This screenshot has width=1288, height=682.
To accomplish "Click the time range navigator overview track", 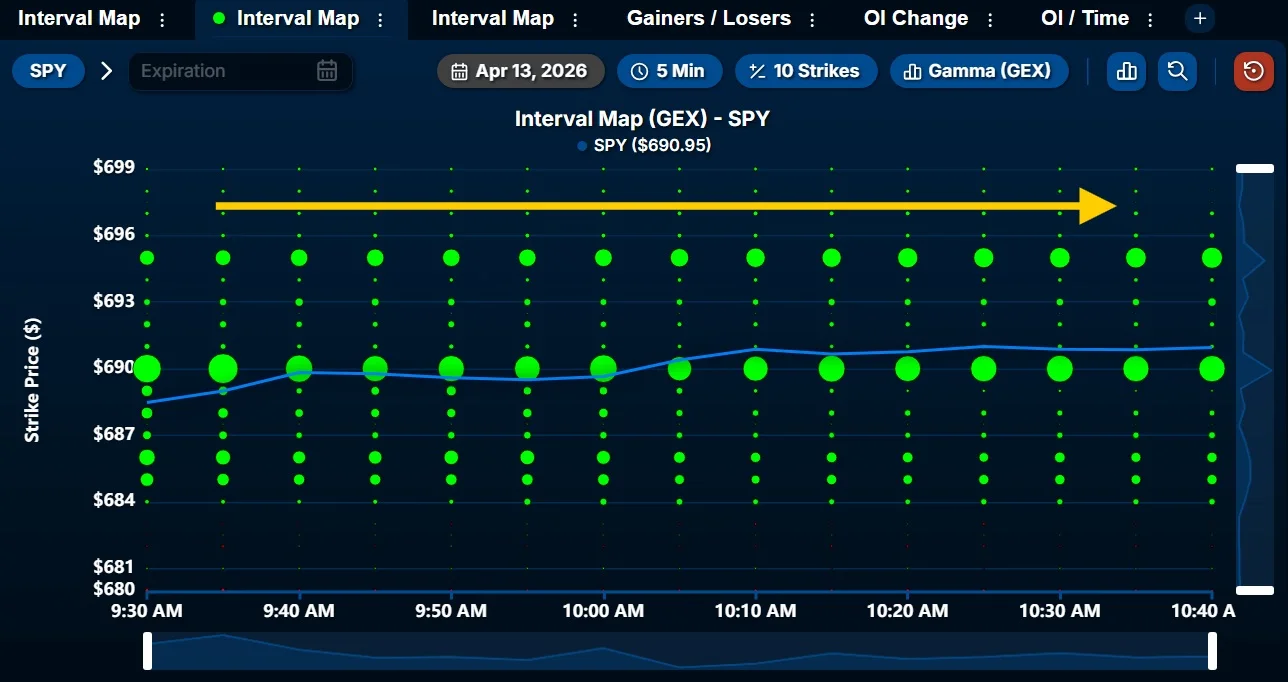I will [680, 651].
